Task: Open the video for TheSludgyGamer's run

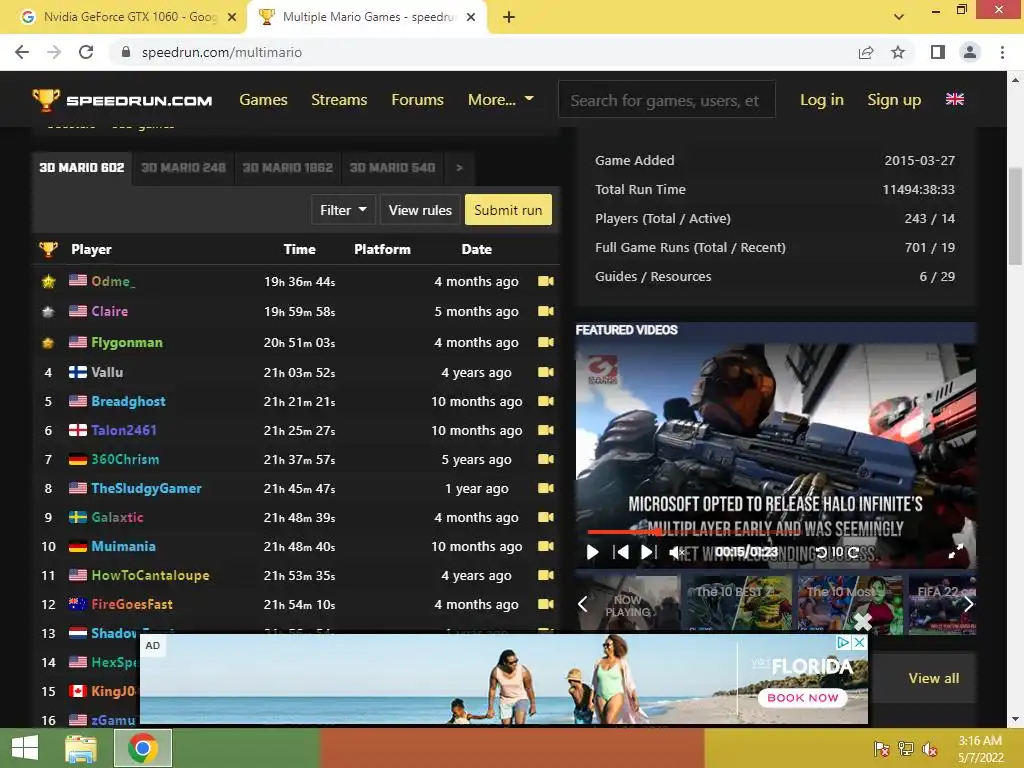Action: pyautogui.click(x=546, y=488)
